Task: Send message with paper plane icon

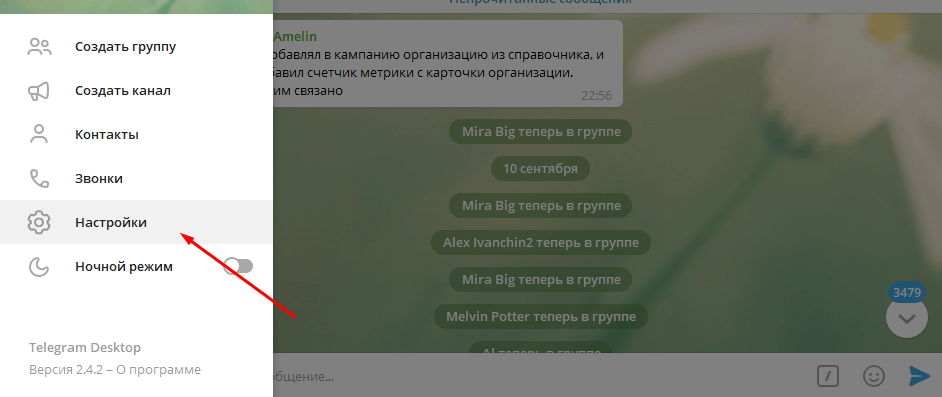Action: click(919, 376)
